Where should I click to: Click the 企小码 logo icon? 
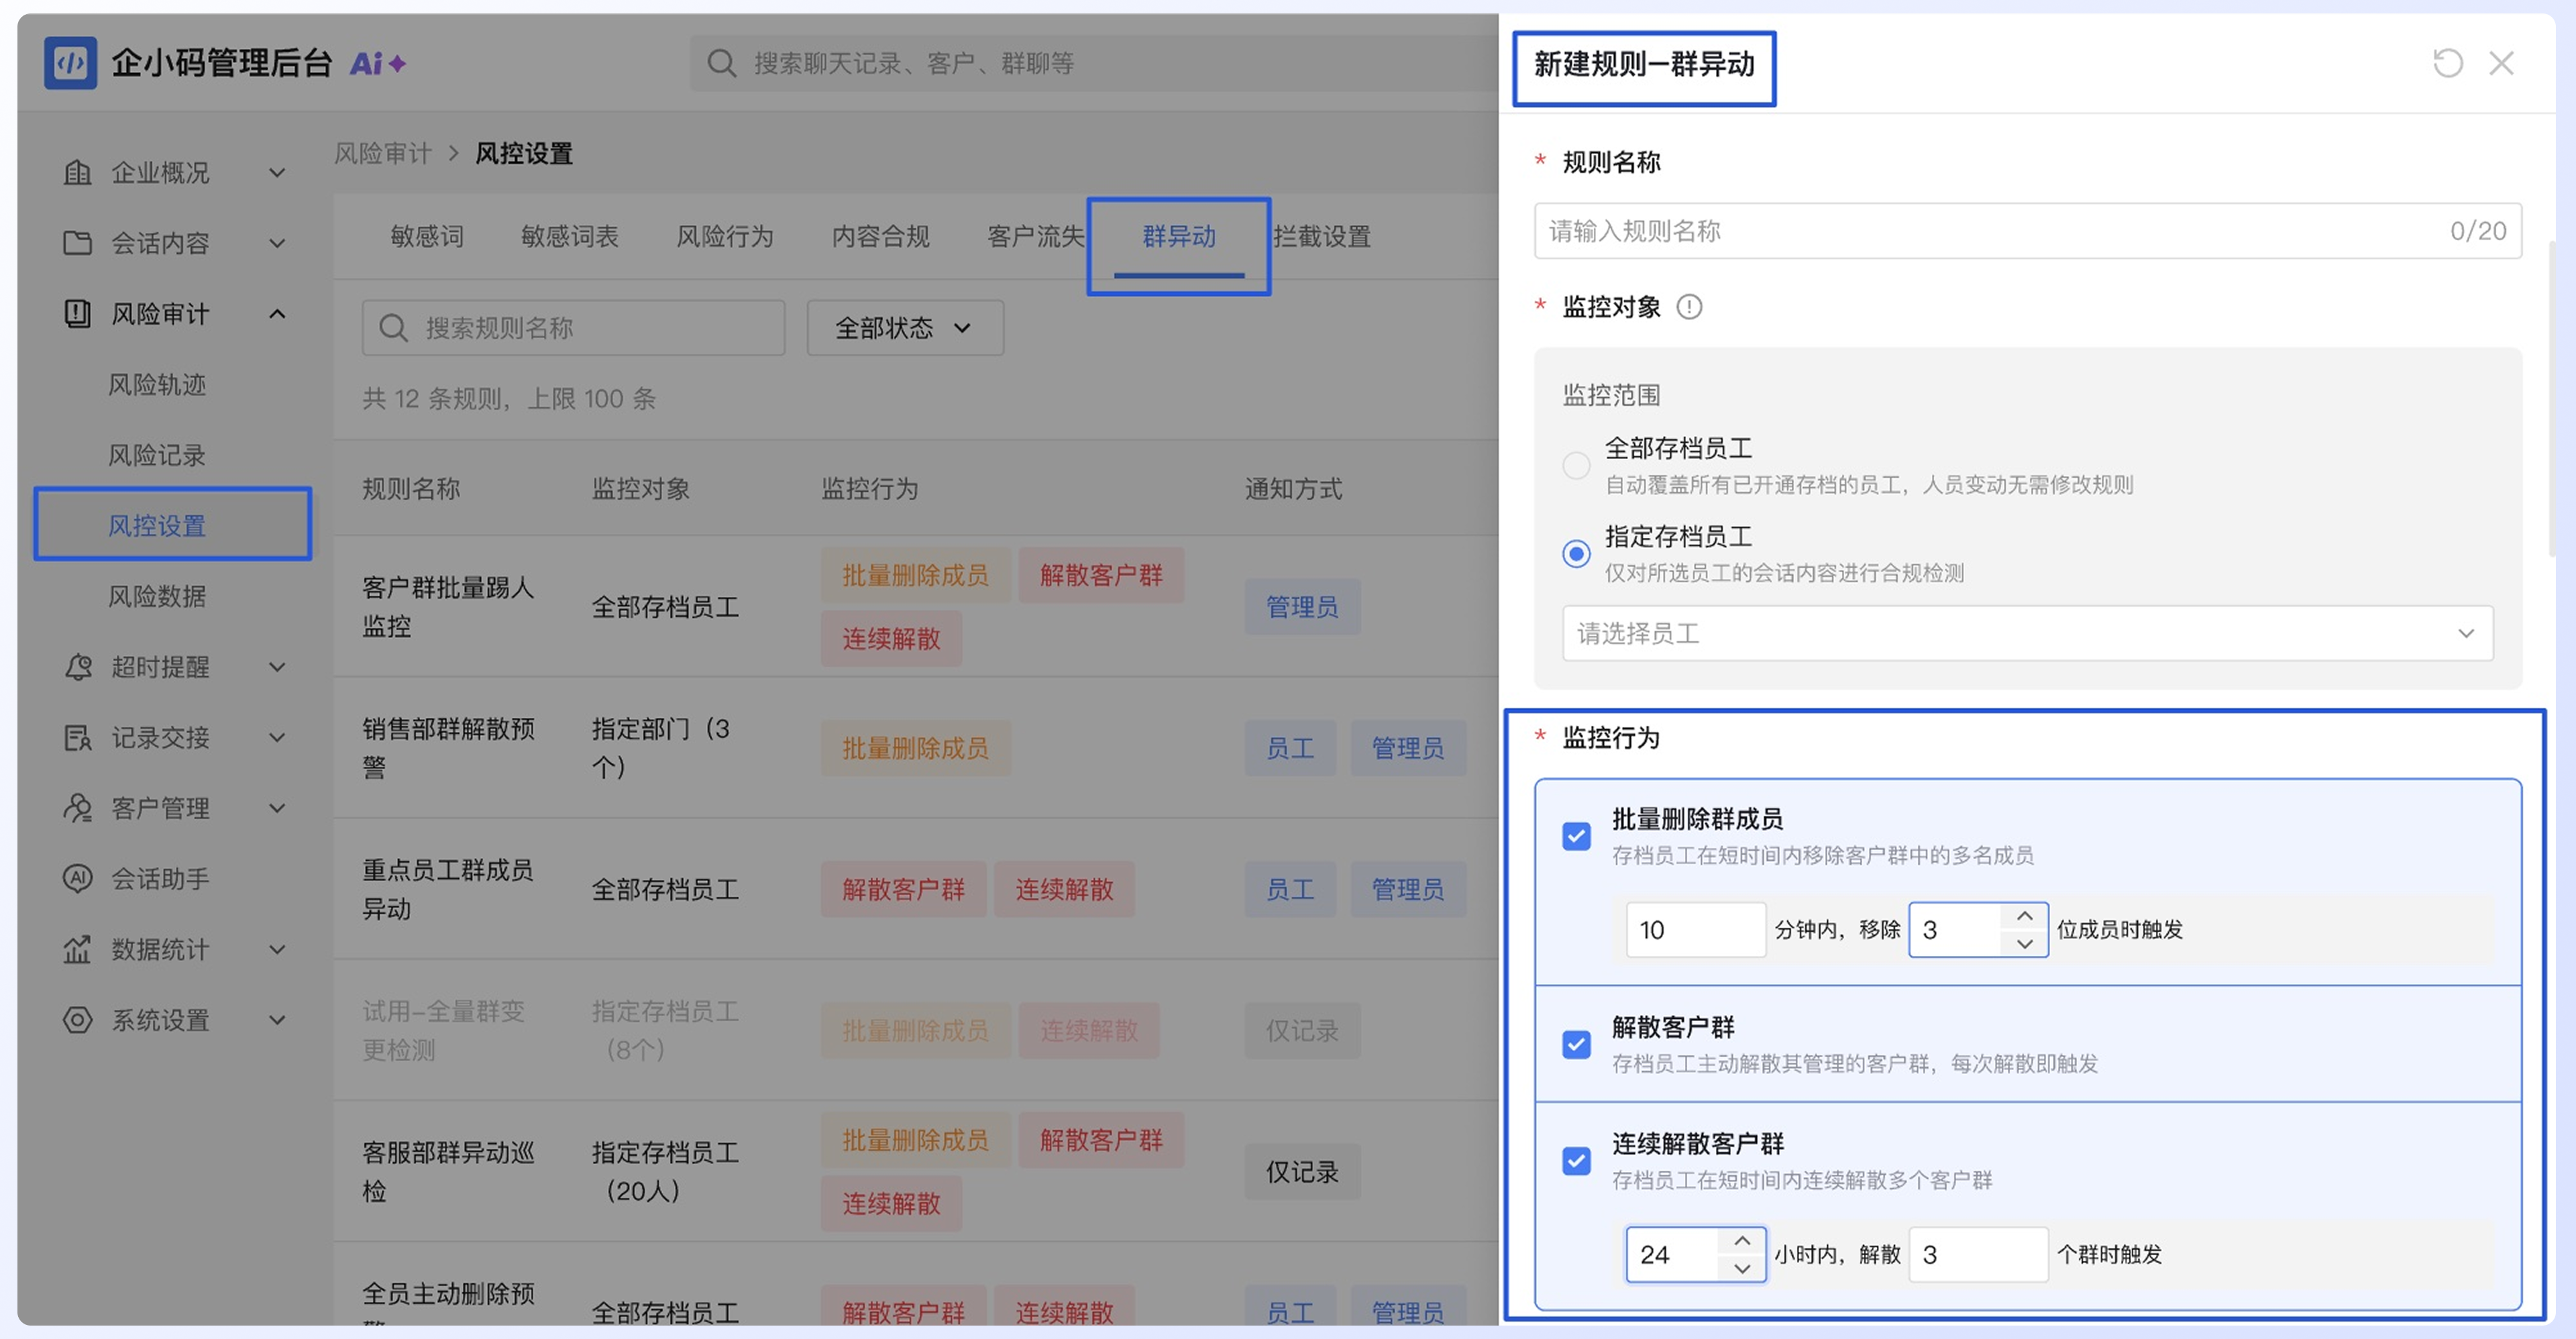click(70, 63)
